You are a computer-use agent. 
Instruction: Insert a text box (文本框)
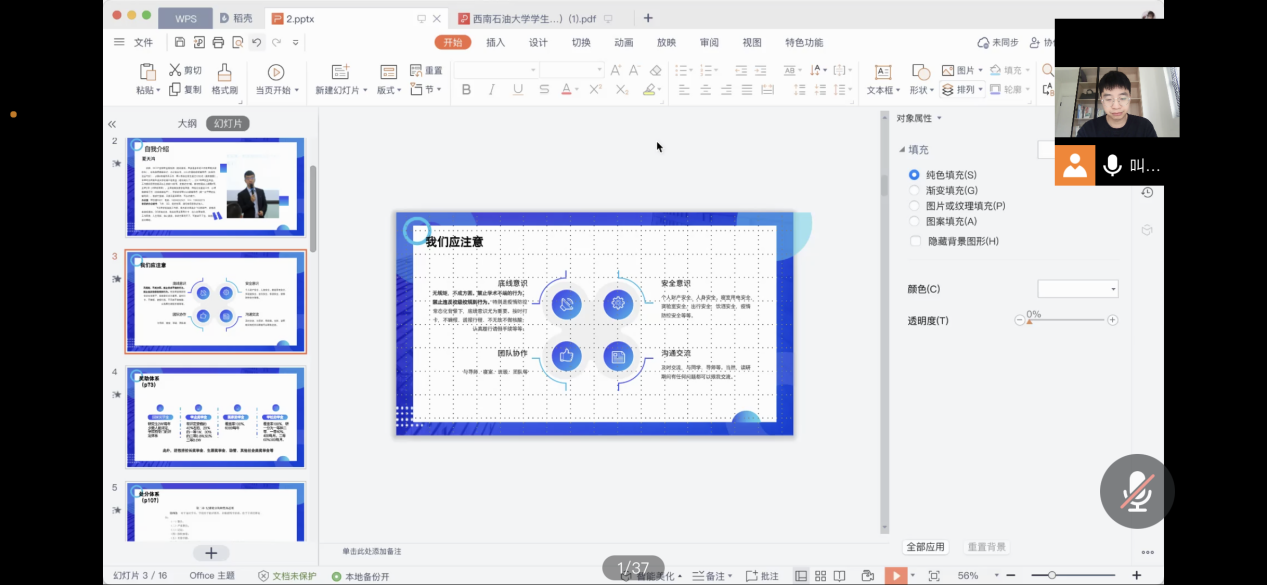[883, 80]
